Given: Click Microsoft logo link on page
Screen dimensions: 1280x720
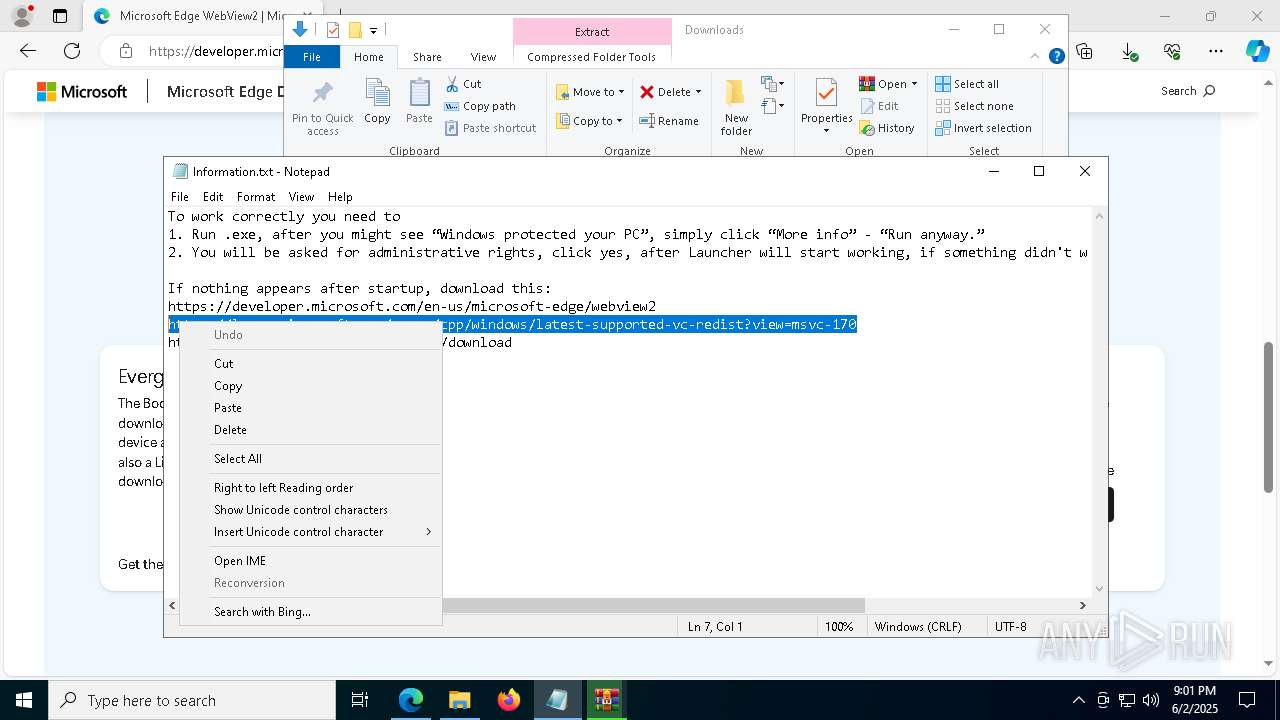Looking at the screenshot, I should (x=82, y=91).
